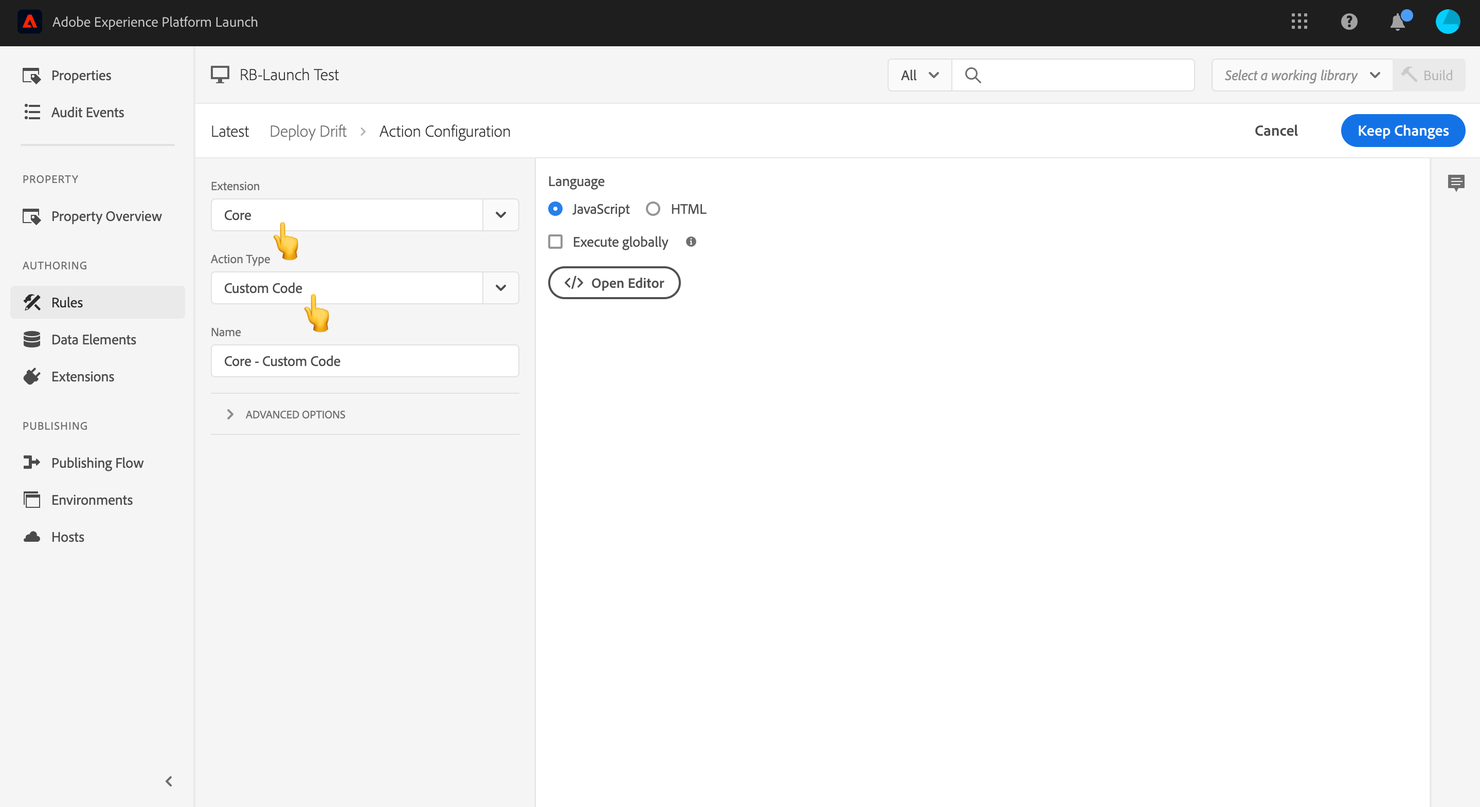1480x807 pixels.
Task: Open Publishing Flow in the sidebar
Action: (x=98, y=462)
